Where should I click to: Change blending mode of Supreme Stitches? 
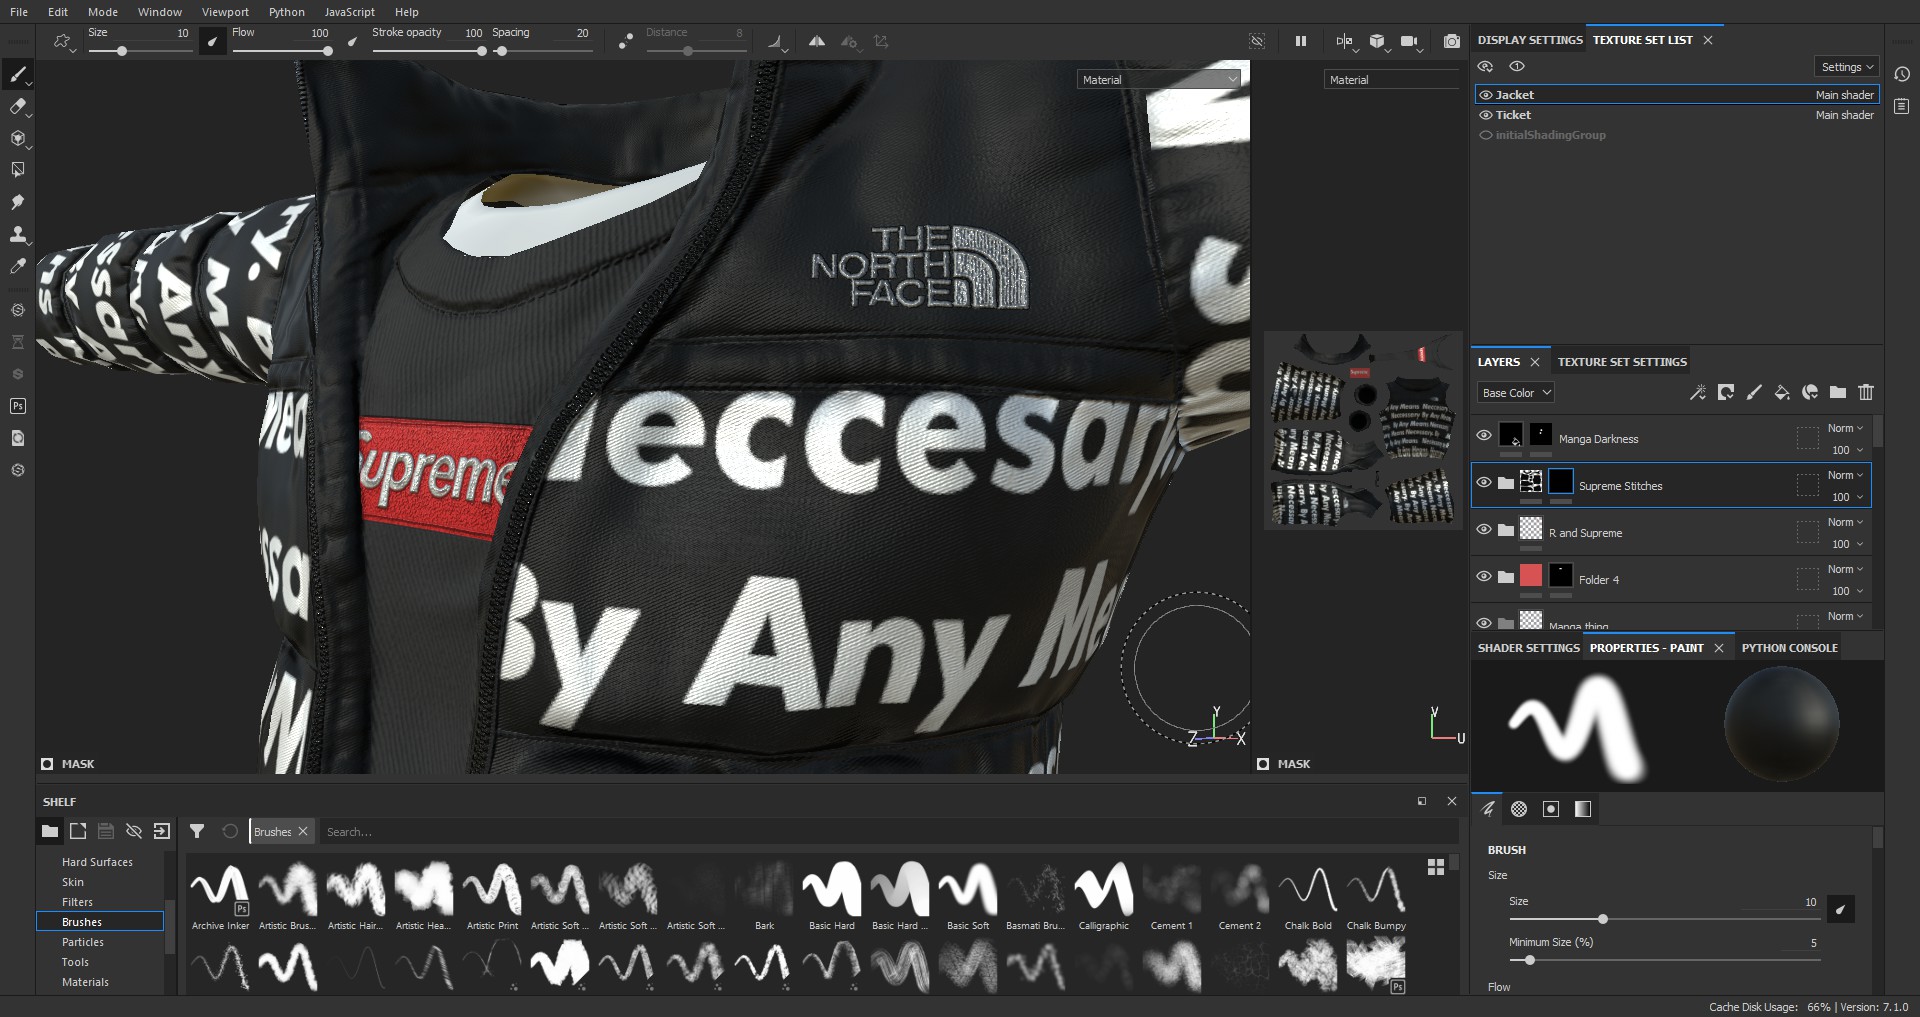1845,475
